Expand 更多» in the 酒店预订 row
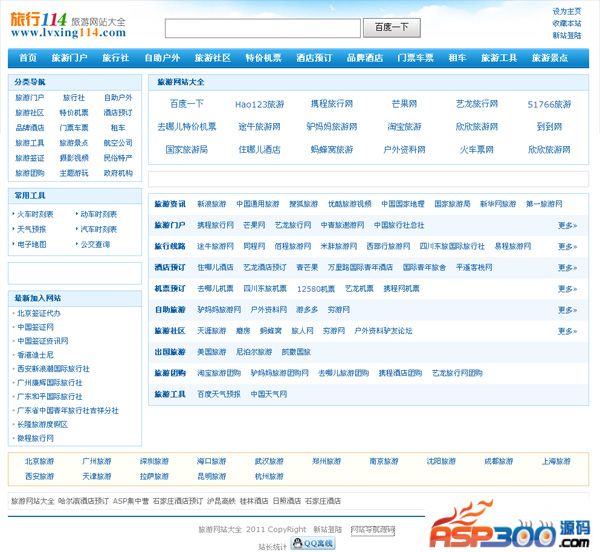Image resolution: width=600 pixels, height=552 pixels. (x=567, y=267)
